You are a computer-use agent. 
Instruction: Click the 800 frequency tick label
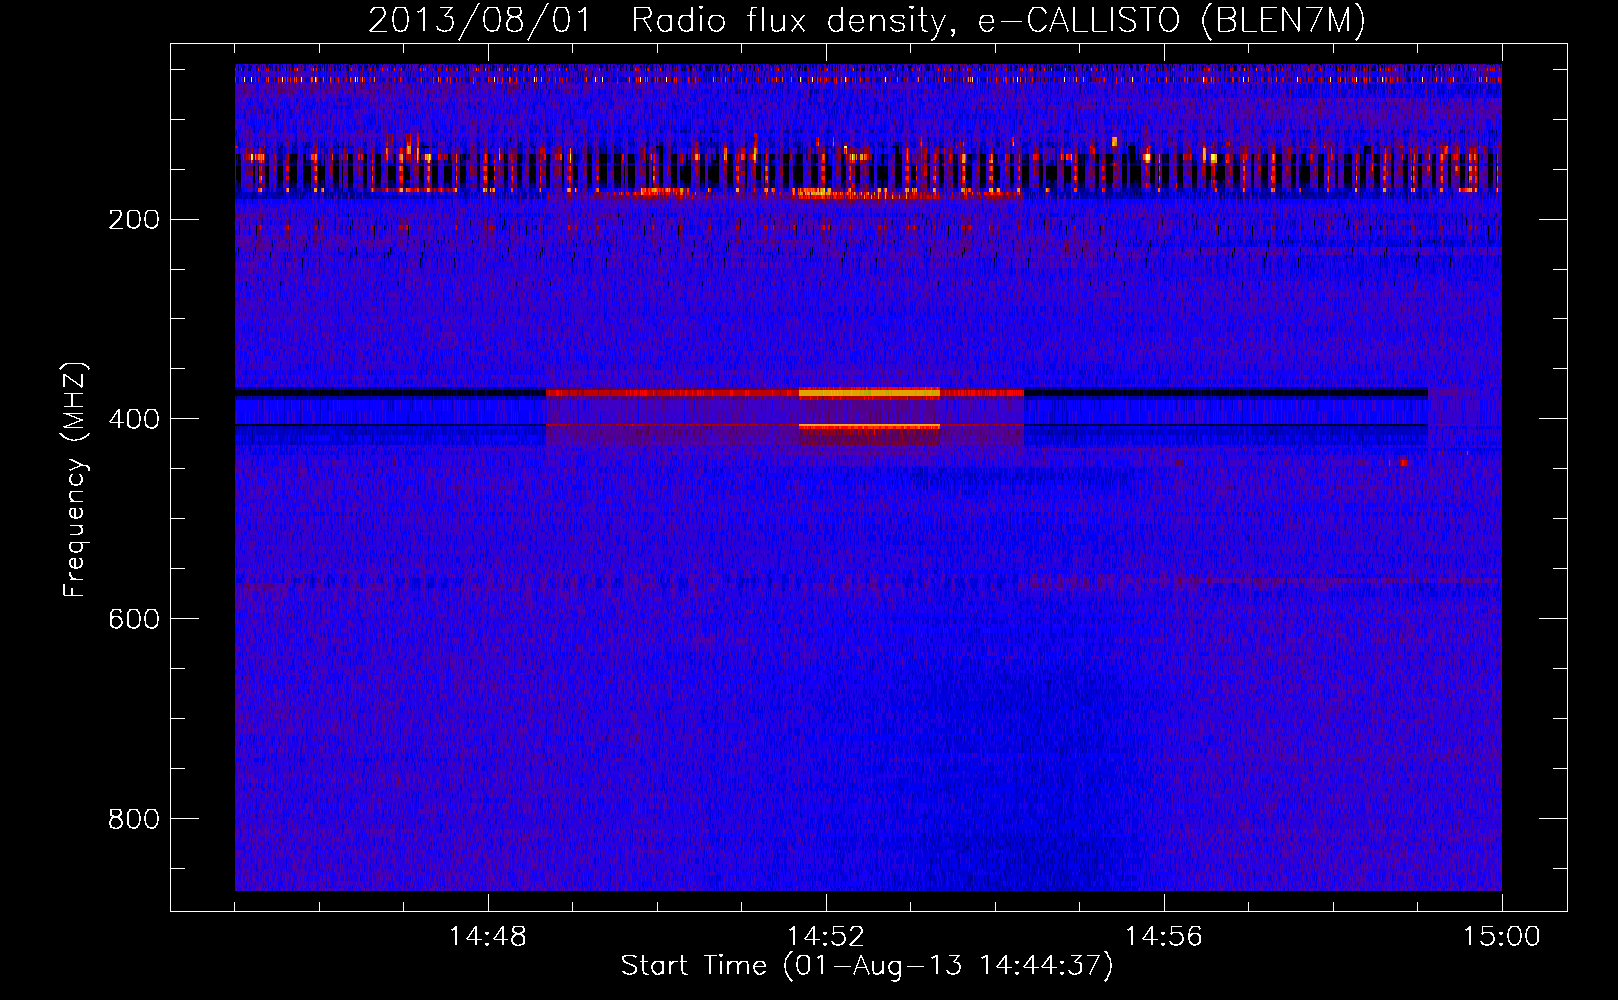[x=134, y=819]
